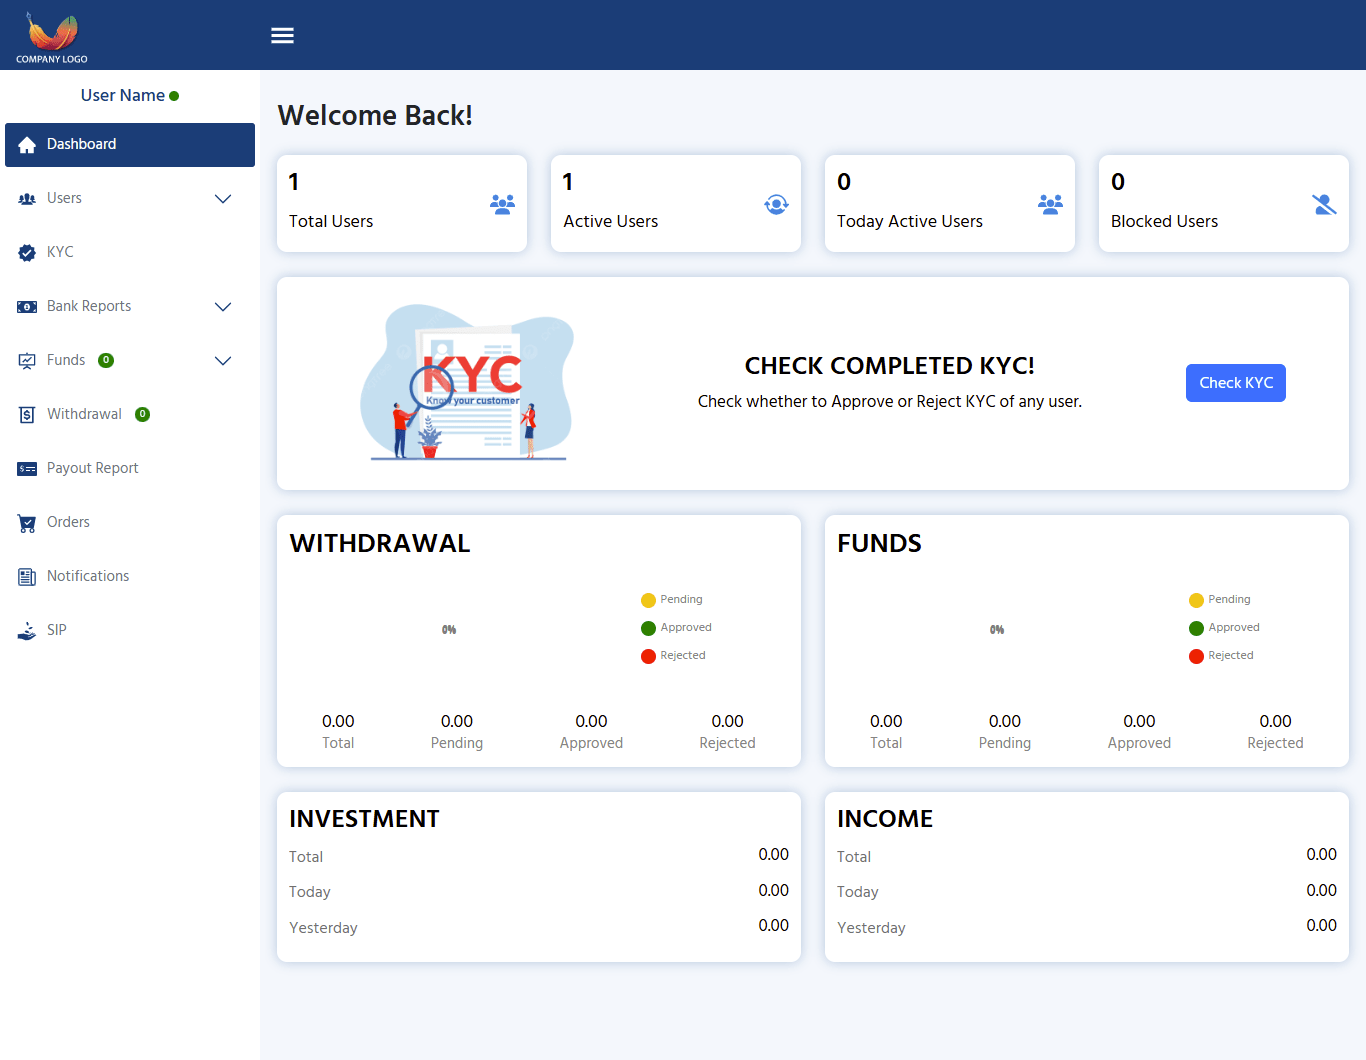Viewport: 1366px width, 1060px height.
Task: Click the Today Active Users icon
Action: tap(1050, 205)
